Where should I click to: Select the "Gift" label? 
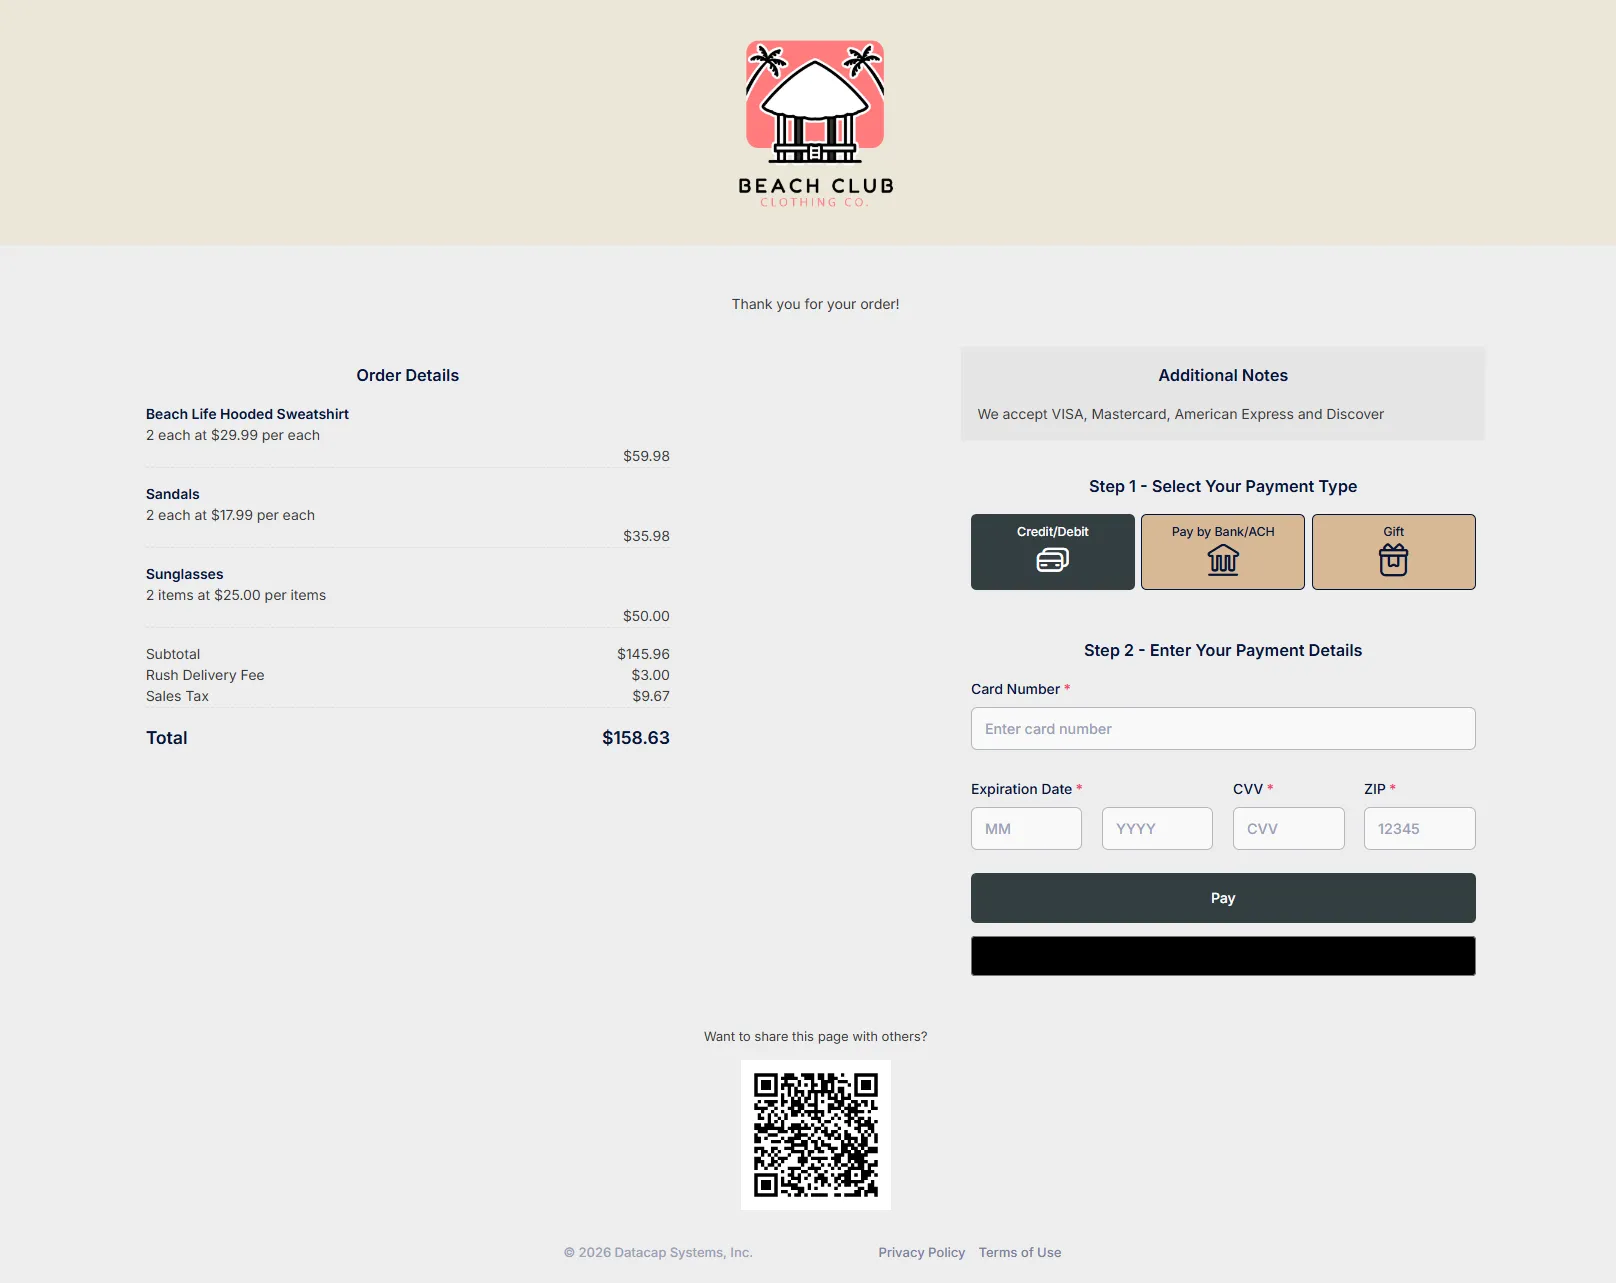point(1393,532)
